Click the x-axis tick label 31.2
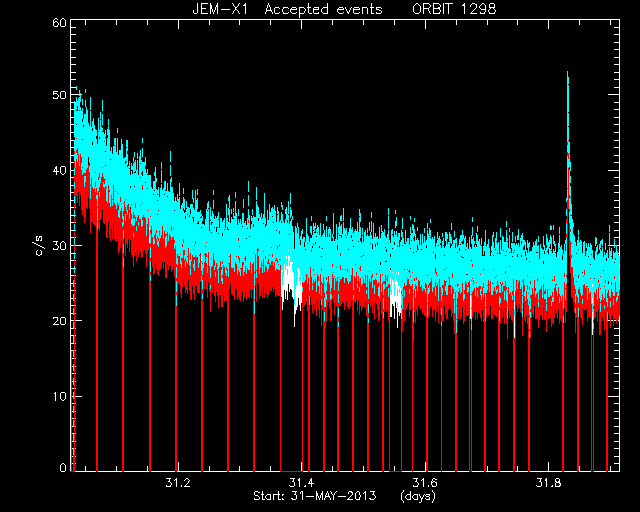Viewport: 640px width, 512px height. [x=178, y=483]
